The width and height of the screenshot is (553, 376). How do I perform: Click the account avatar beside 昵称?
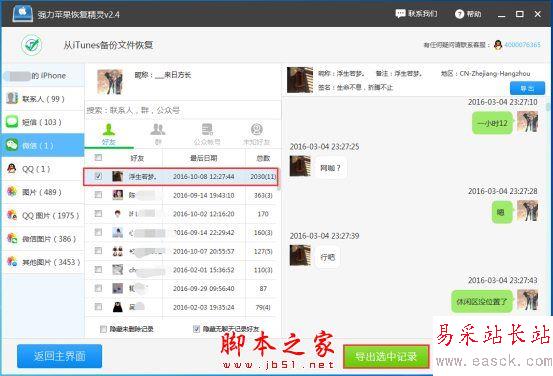coord(110,81)
